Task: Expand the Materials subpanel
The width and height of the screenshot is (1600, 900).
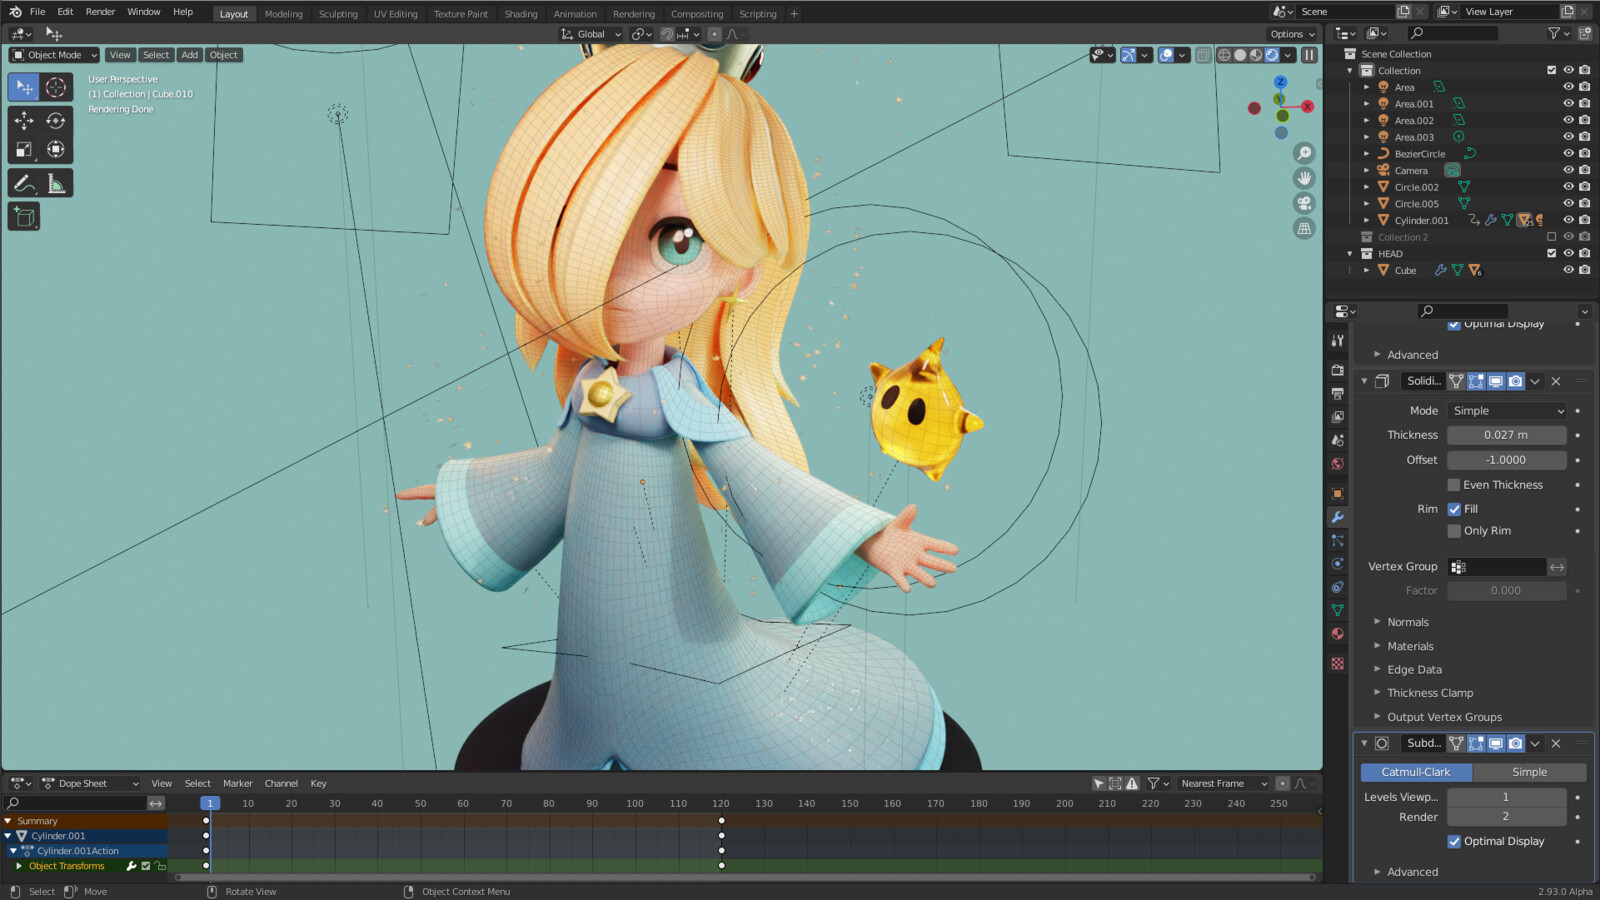Action: tap(1410, 646)
